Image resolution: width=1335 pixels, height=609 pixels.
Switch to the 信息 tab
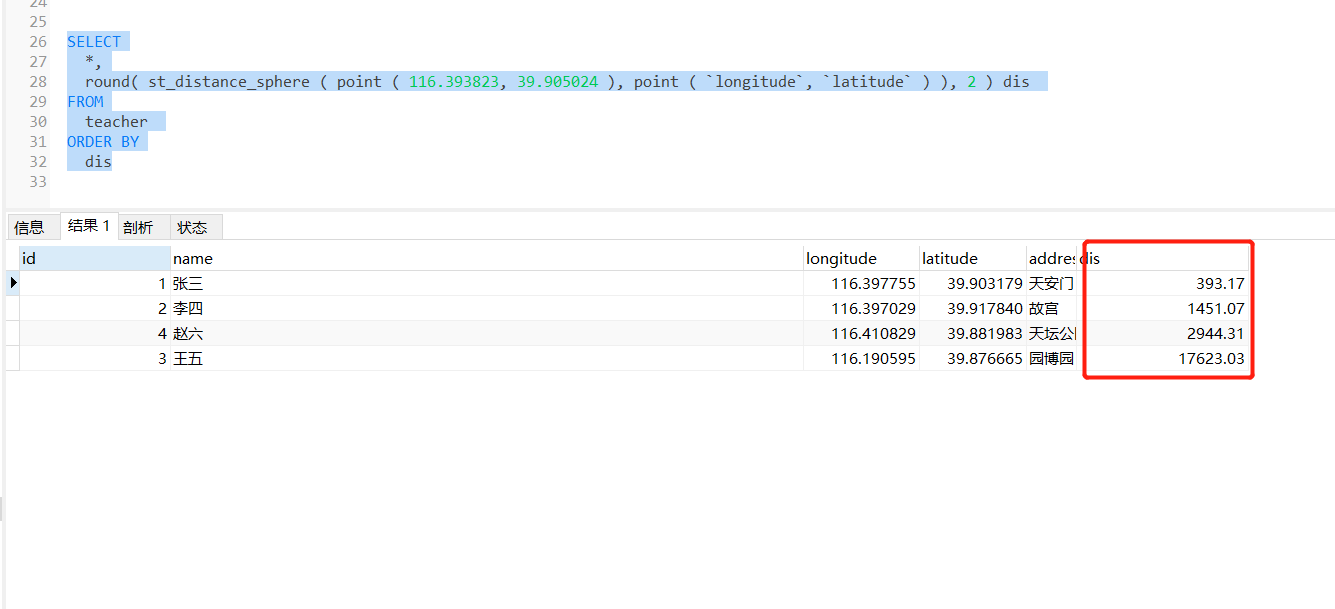tap(29, 227)
